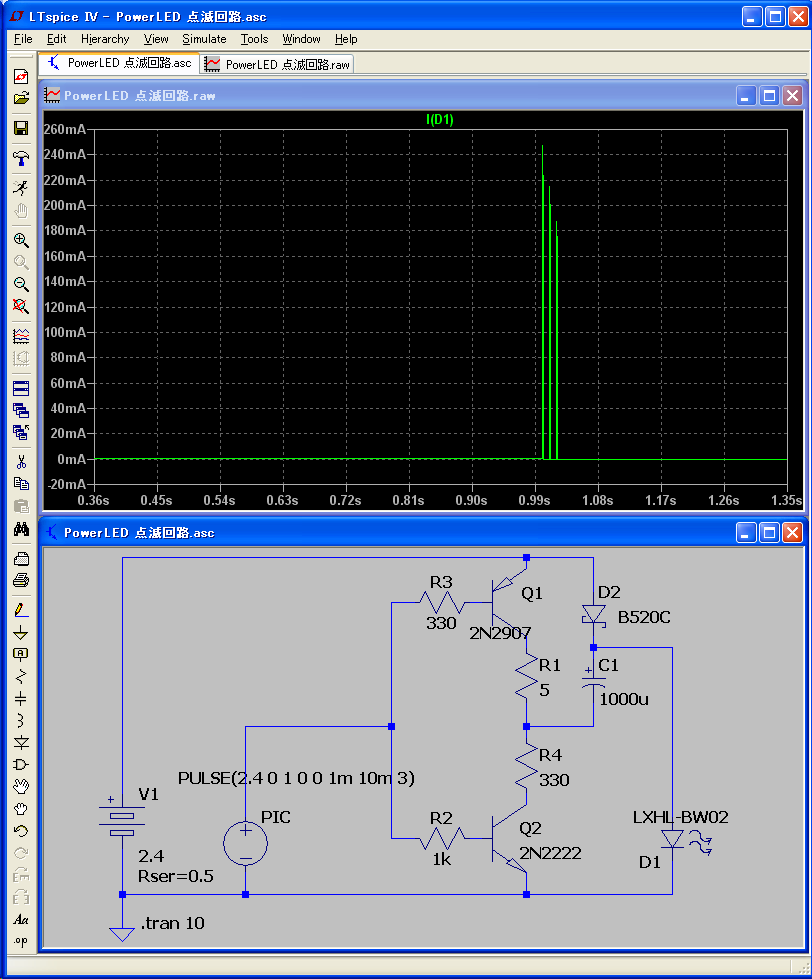Click the Copy documents icon
Image resolution: width=812 pixels, height=979 pixels.
[x=21, y=484]
